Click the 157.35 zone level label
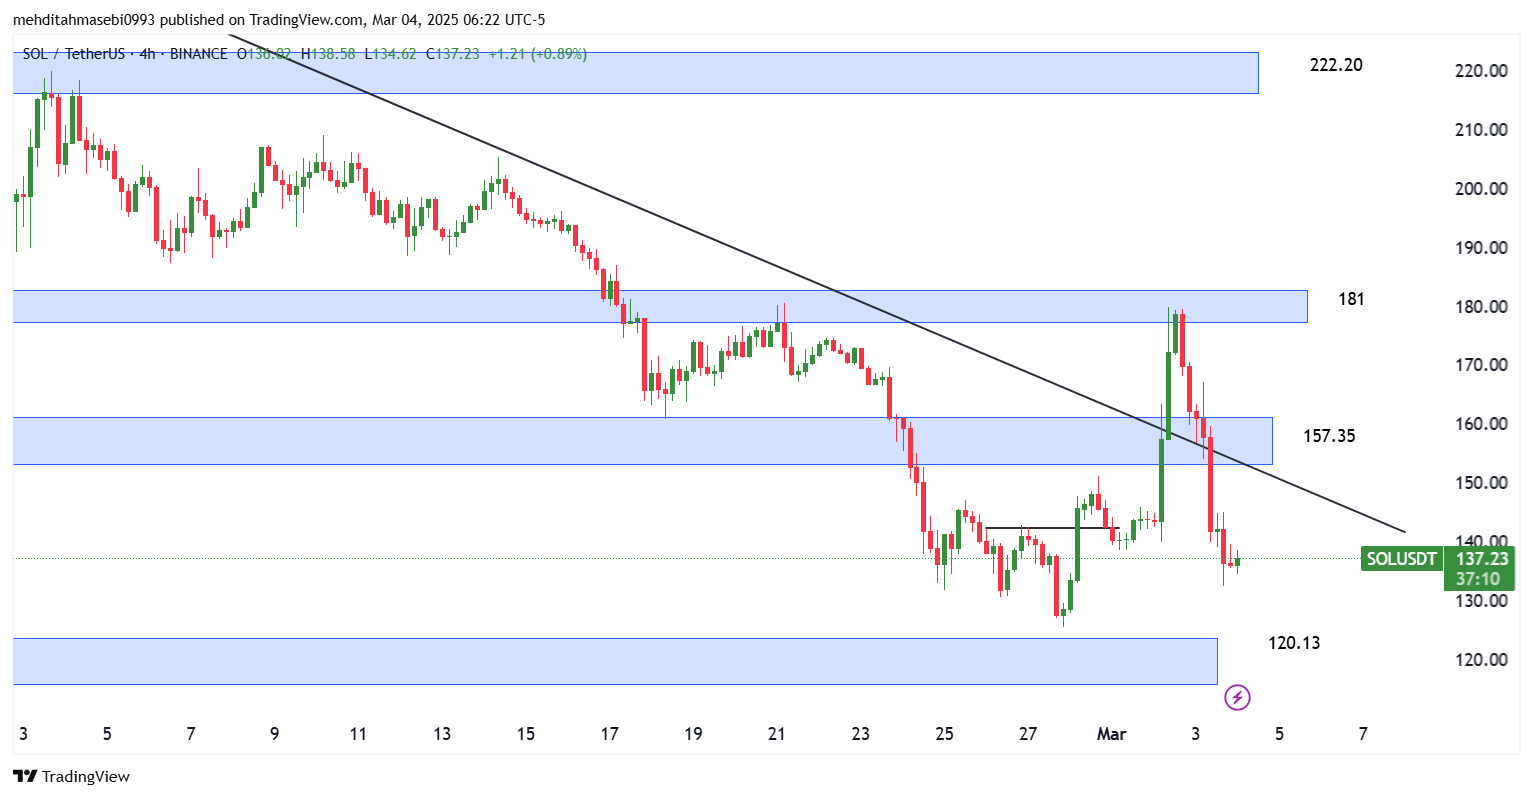Image resolution: width=1533 pixels, height=798 pixels. (1329, 436)
